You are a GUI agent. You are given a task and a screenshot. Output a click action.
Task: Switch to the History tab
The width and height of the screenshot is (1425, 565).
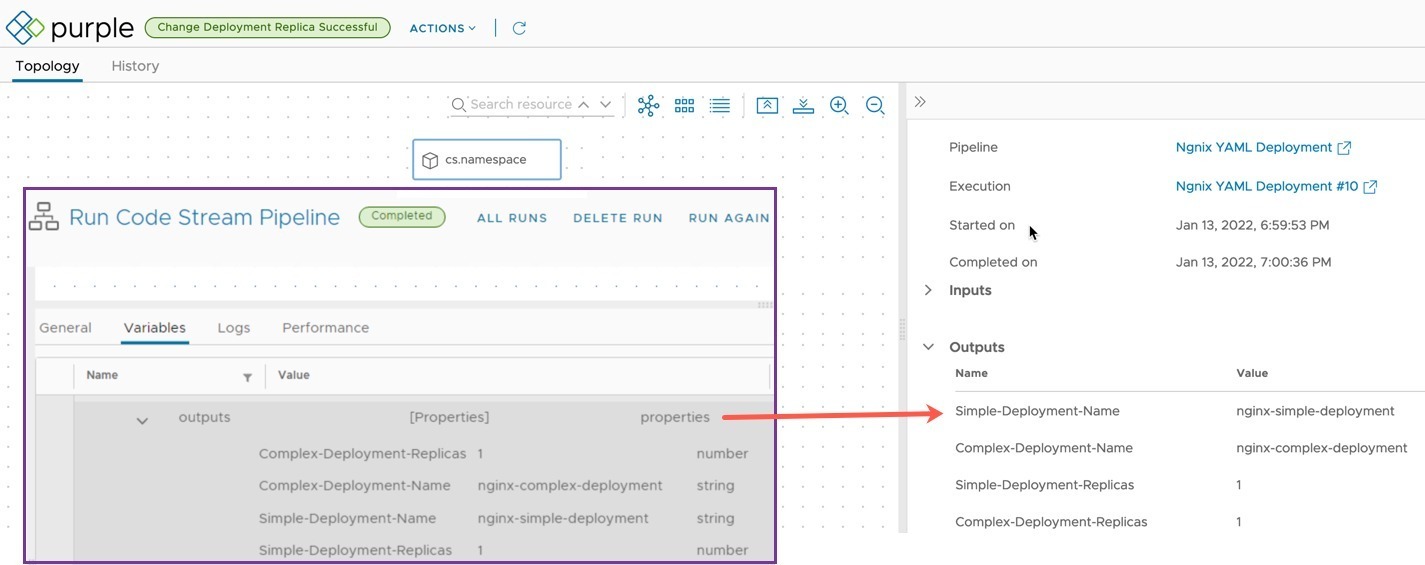click(x=135, y=66)
